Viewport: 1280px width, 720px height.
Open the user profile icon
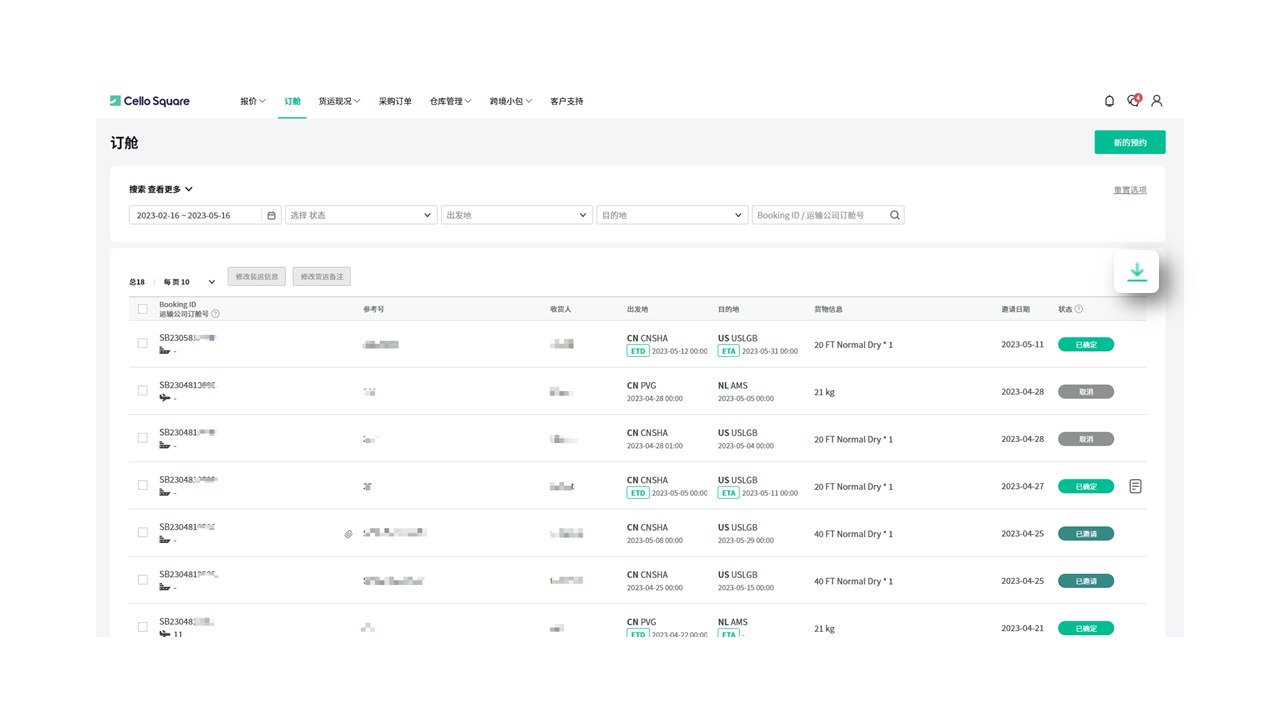point(1157,101)
